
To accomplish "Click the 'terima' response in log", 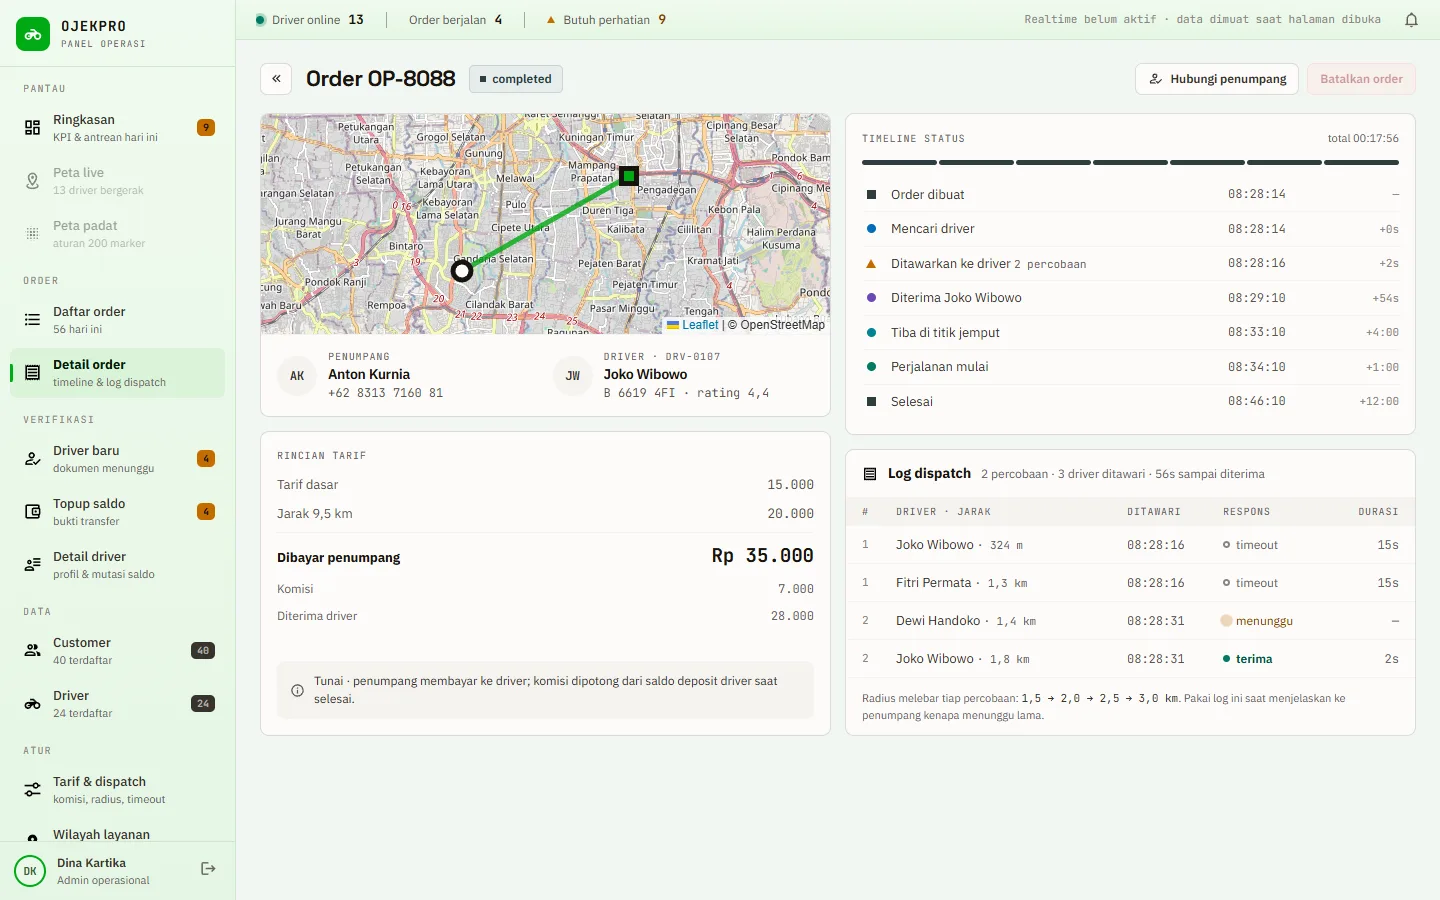I will tap(1248, 659).
